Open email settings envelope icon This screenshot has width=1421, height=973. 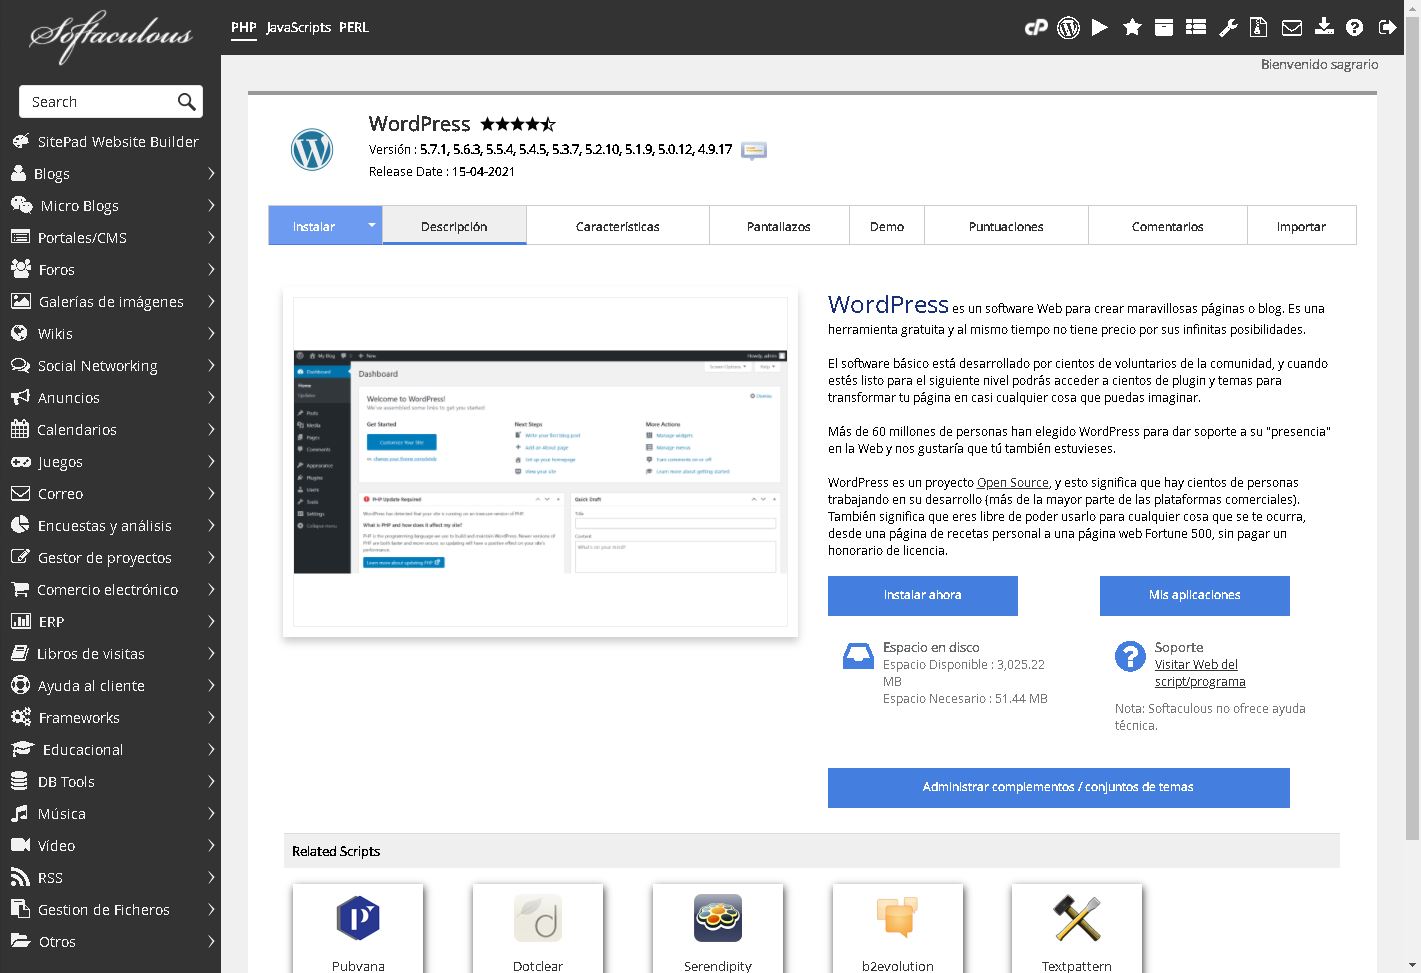(1292, 28)
